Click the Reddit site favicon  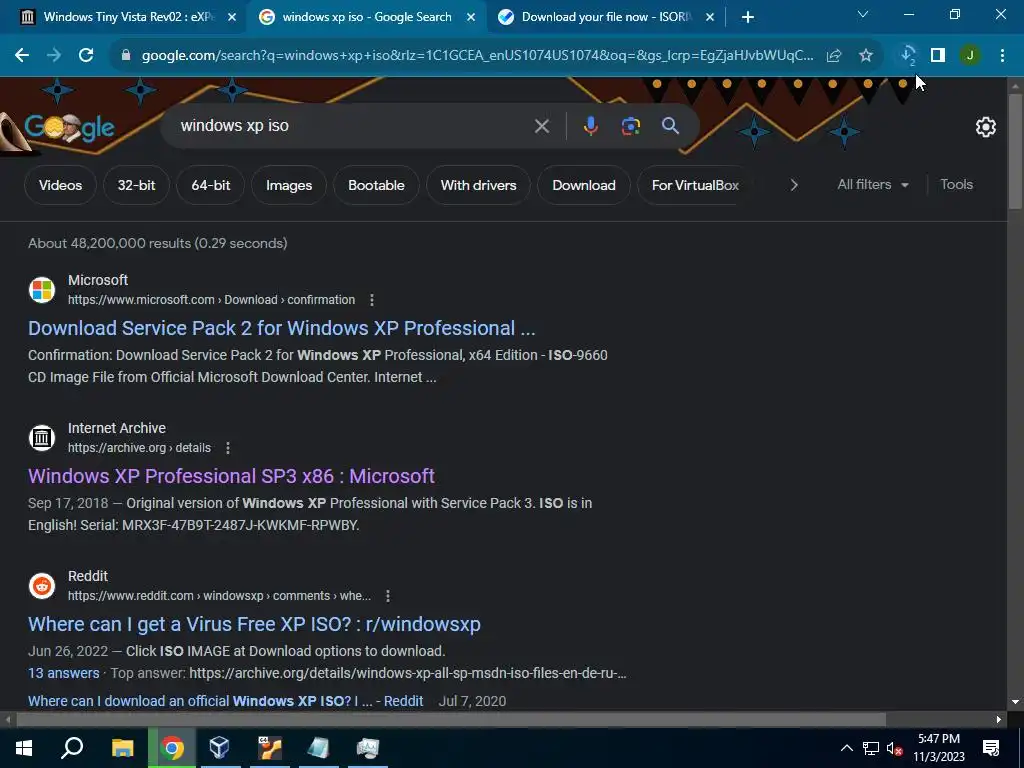coord(42,586)
